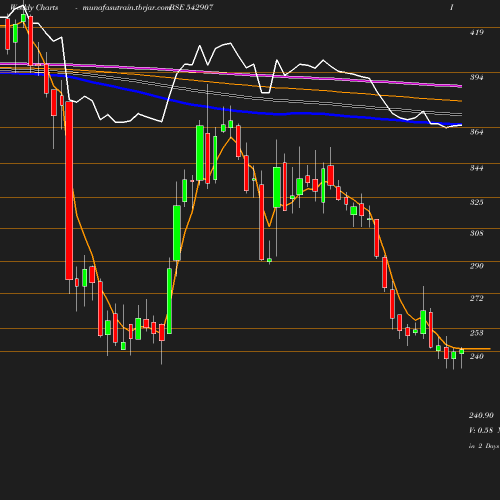Click the 240 price axis label

click(x=477, y=356)
